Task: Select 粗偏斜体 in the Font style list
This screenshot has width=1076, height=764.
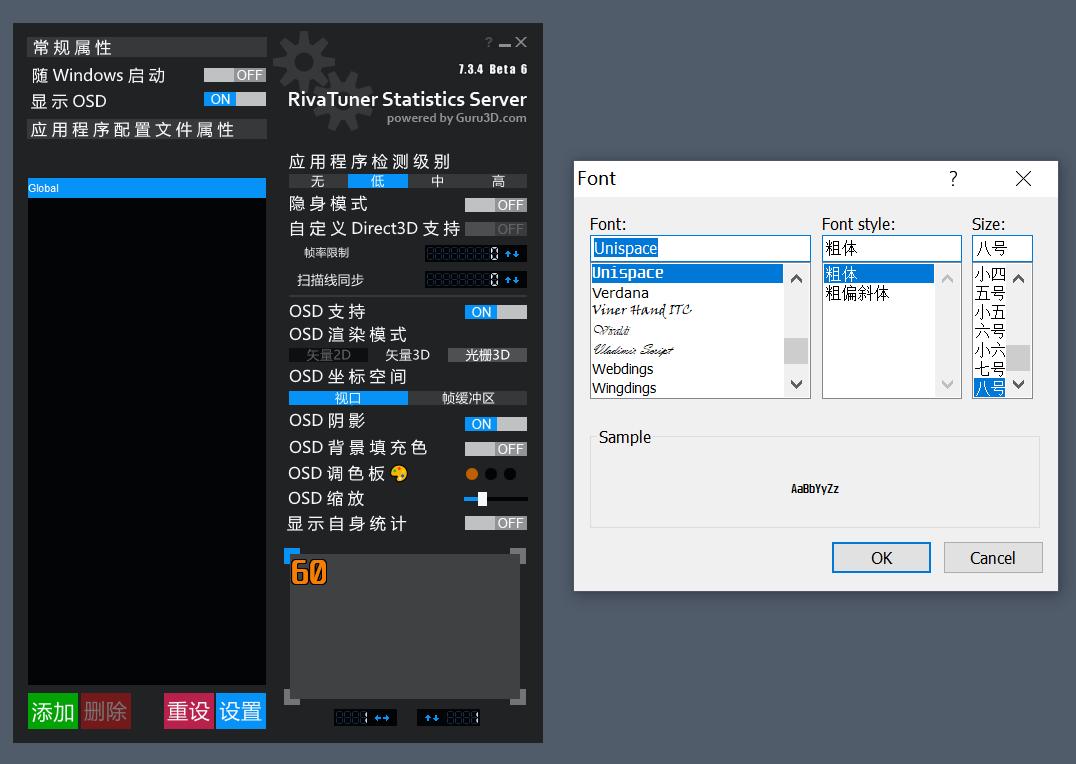Action: click(x=858, y=293)
